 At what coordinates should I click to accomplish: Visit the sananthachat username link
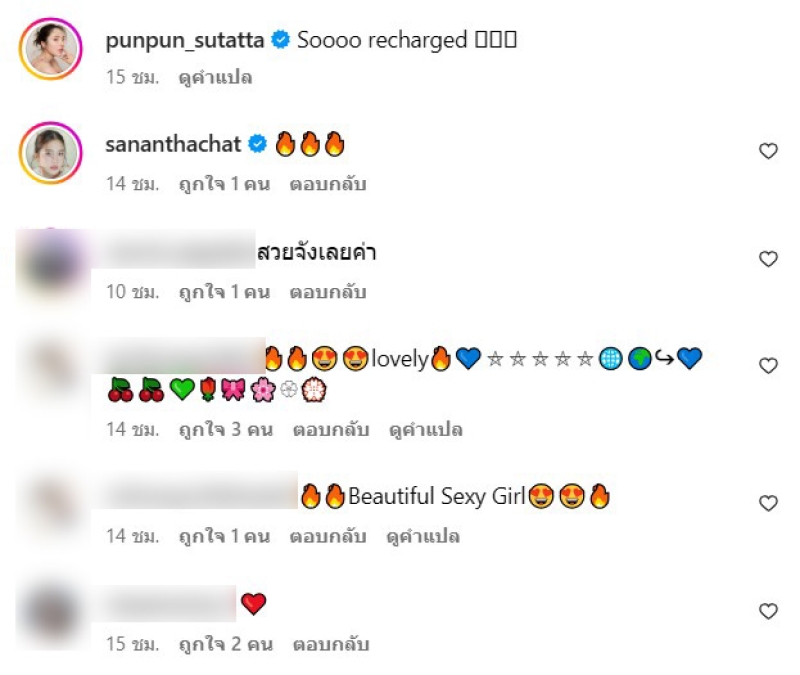[x=173, y=144]
